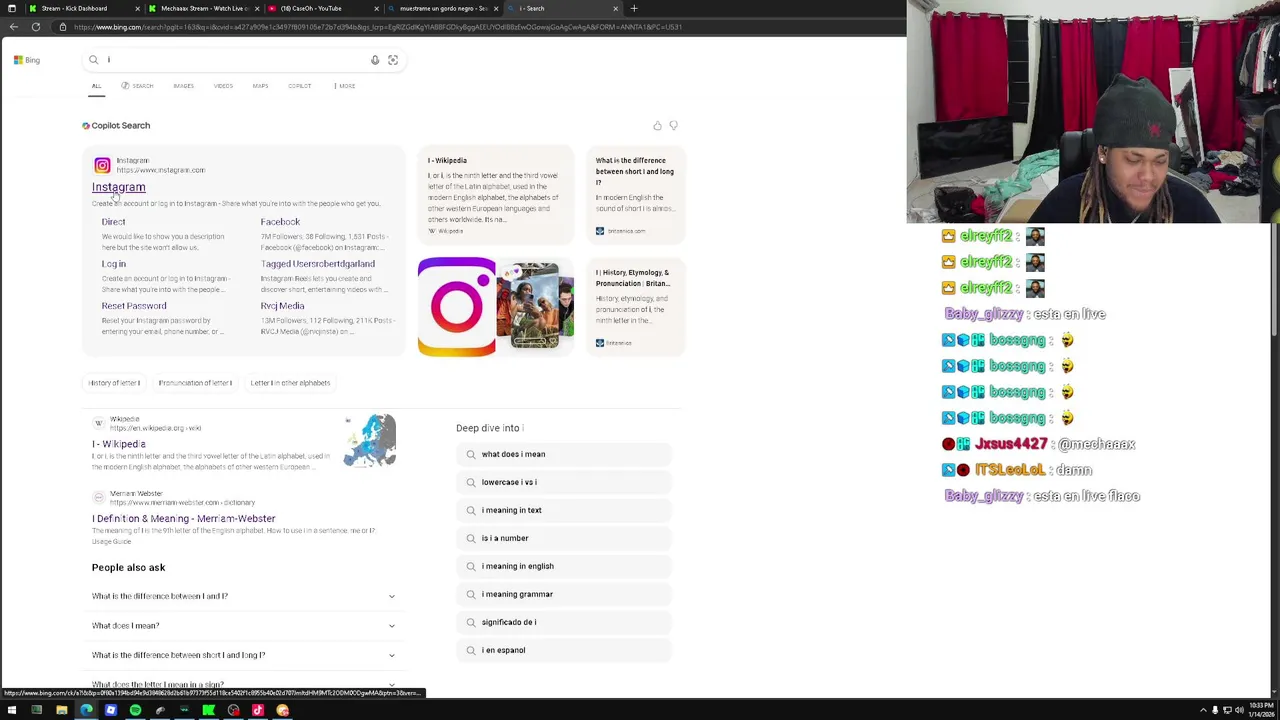Switch to 'muestrame un gordo negro' tab
Screen dimensions: 1280x720
point(443,8)
